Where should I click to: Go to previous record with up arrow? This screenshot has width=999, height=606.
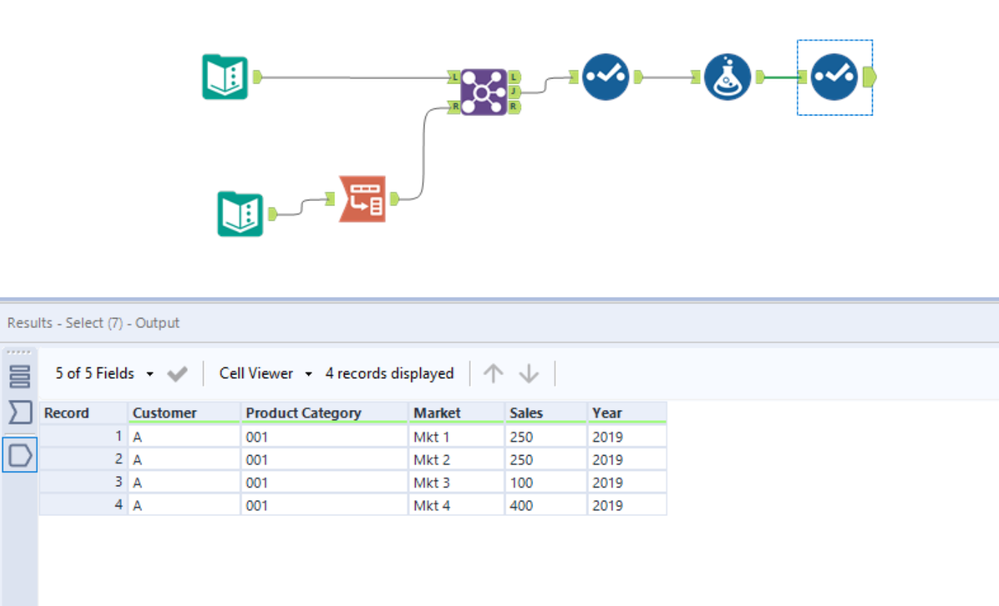pyautogui.click(x=493, y=373)
